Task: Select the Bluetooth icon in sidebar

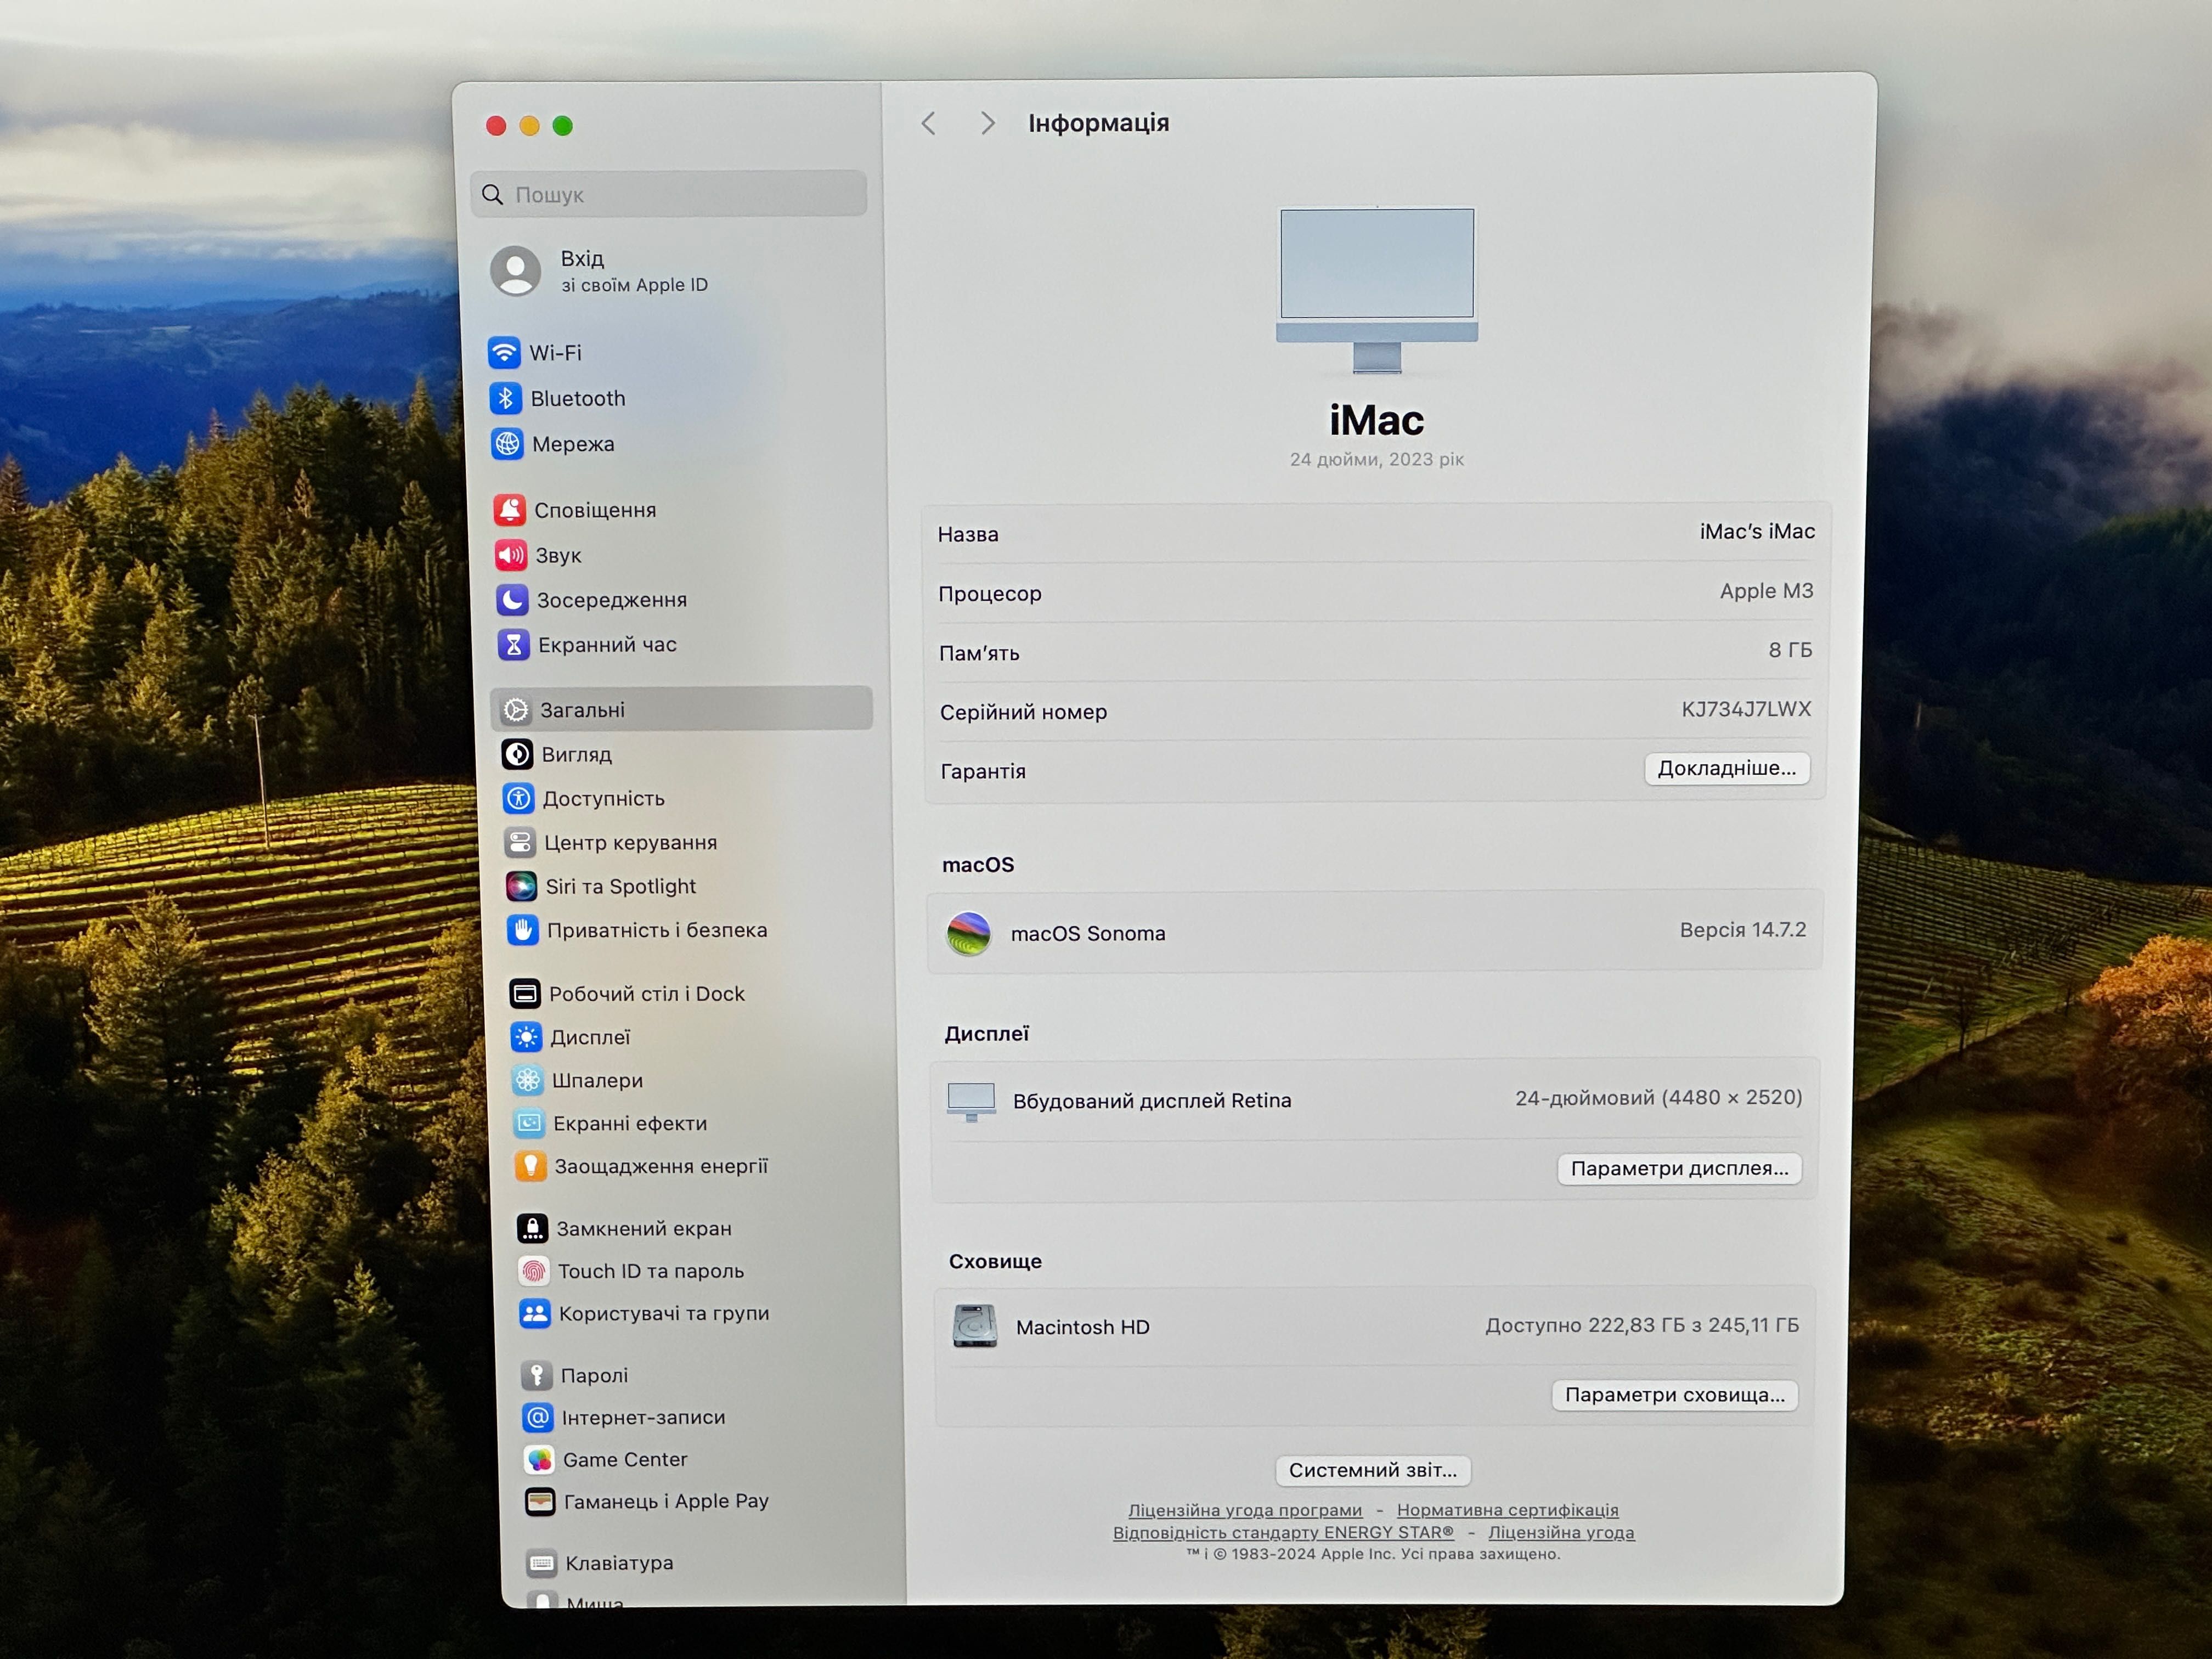Action: coord(505,398)
